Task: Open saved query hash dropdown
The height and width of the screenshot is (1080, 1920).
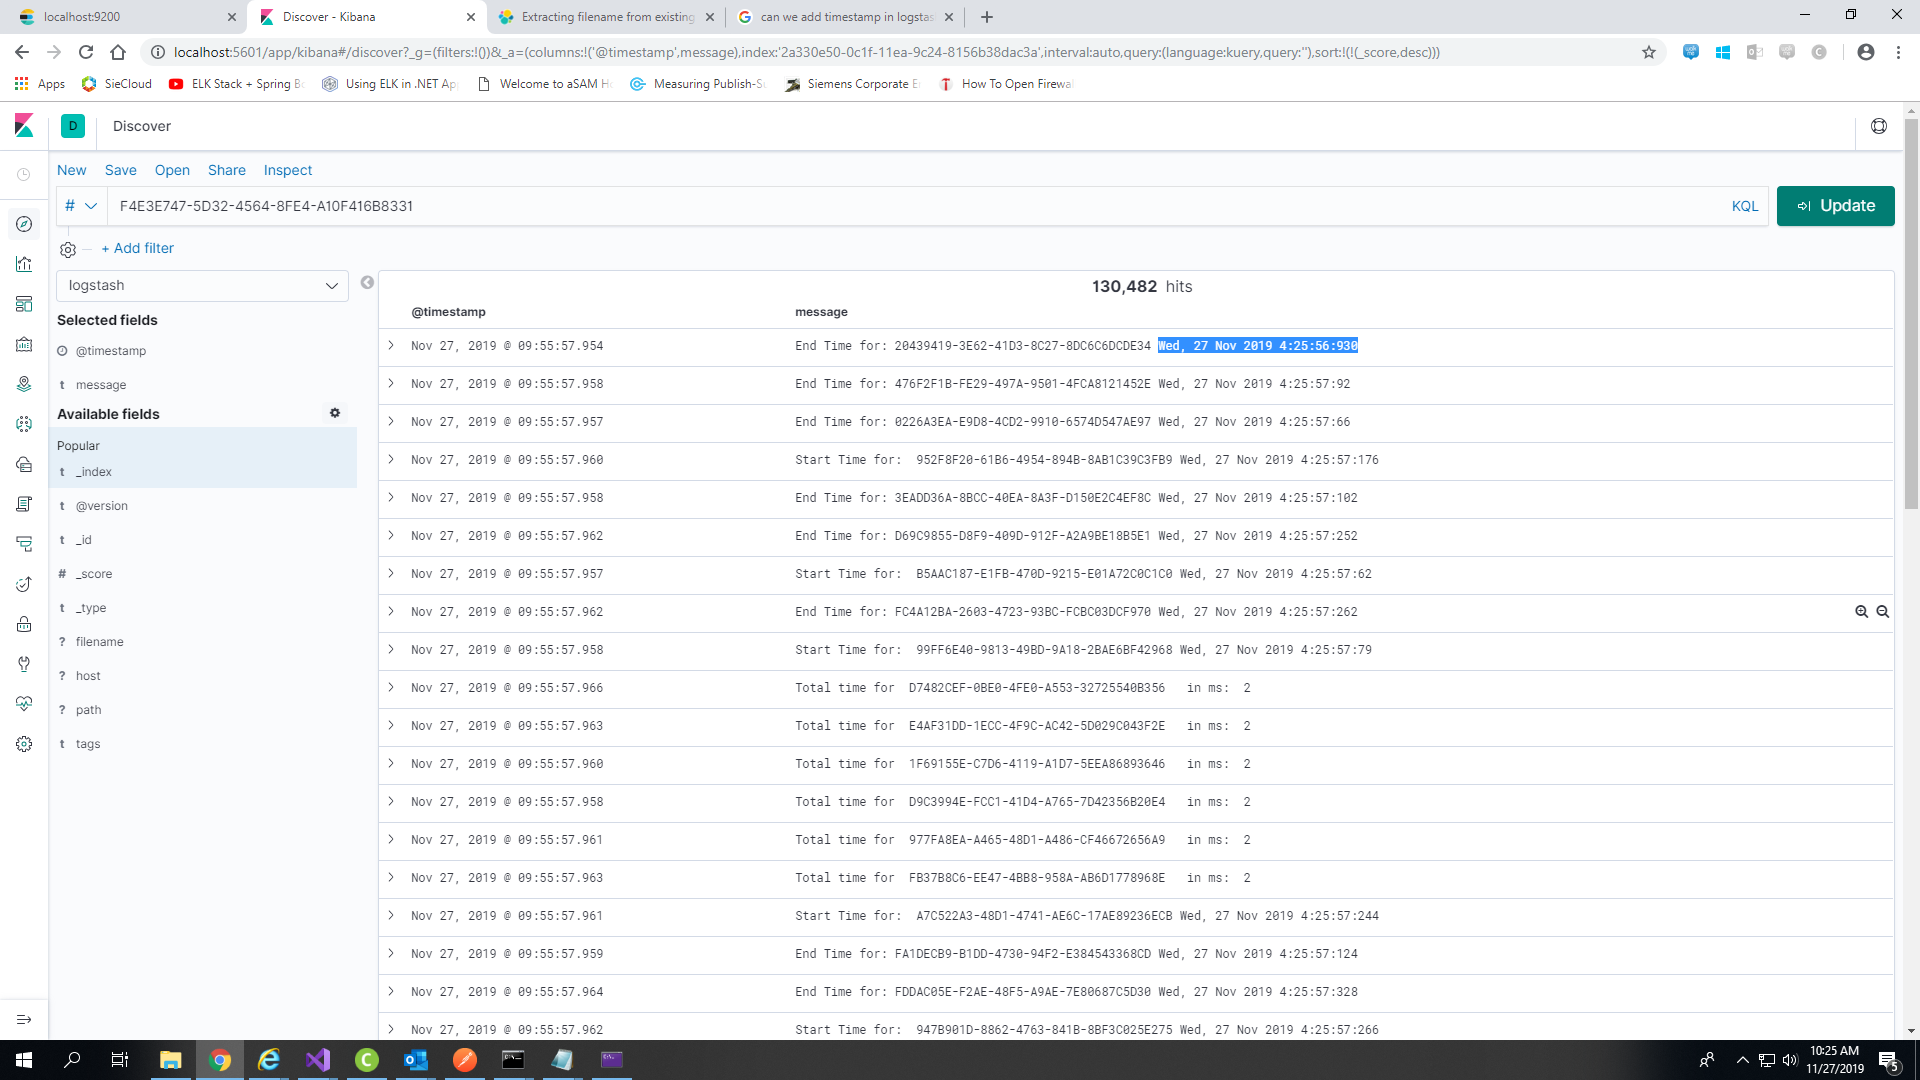Action: coord(80,206)
